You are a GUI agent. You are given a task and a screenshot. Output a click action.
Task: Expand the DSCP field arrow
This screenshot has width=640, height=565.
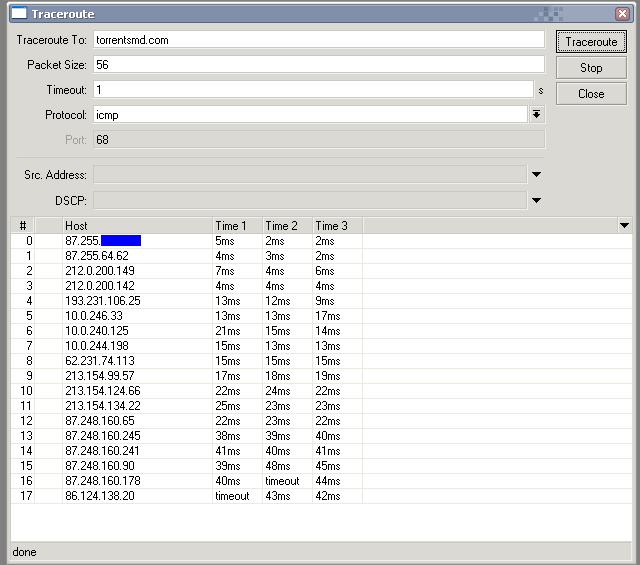click(x=536, y=201)
